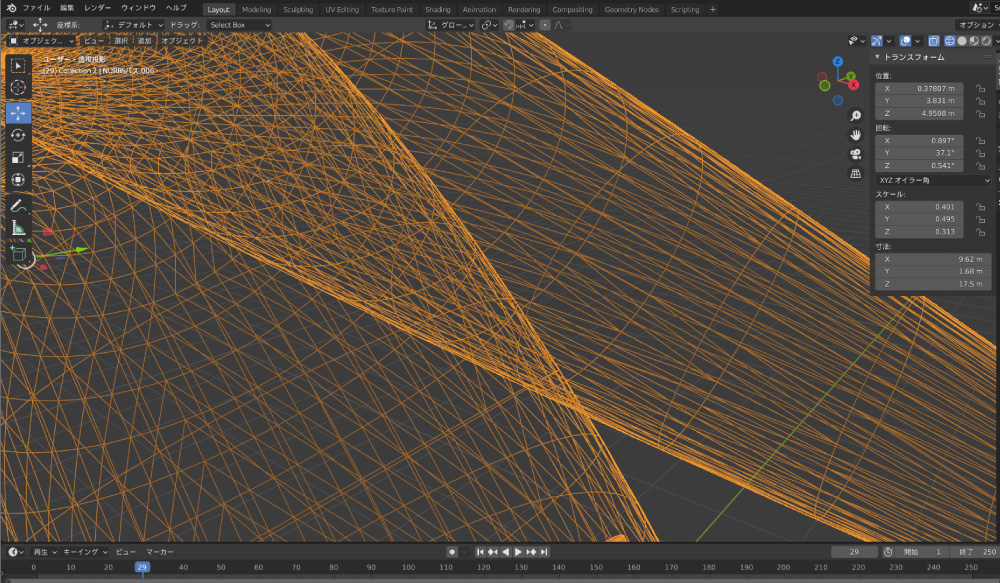This screenshot has width=1000, height=583.
Task: Collapse the トランスフォーム panel
Action: click(878, 57)
